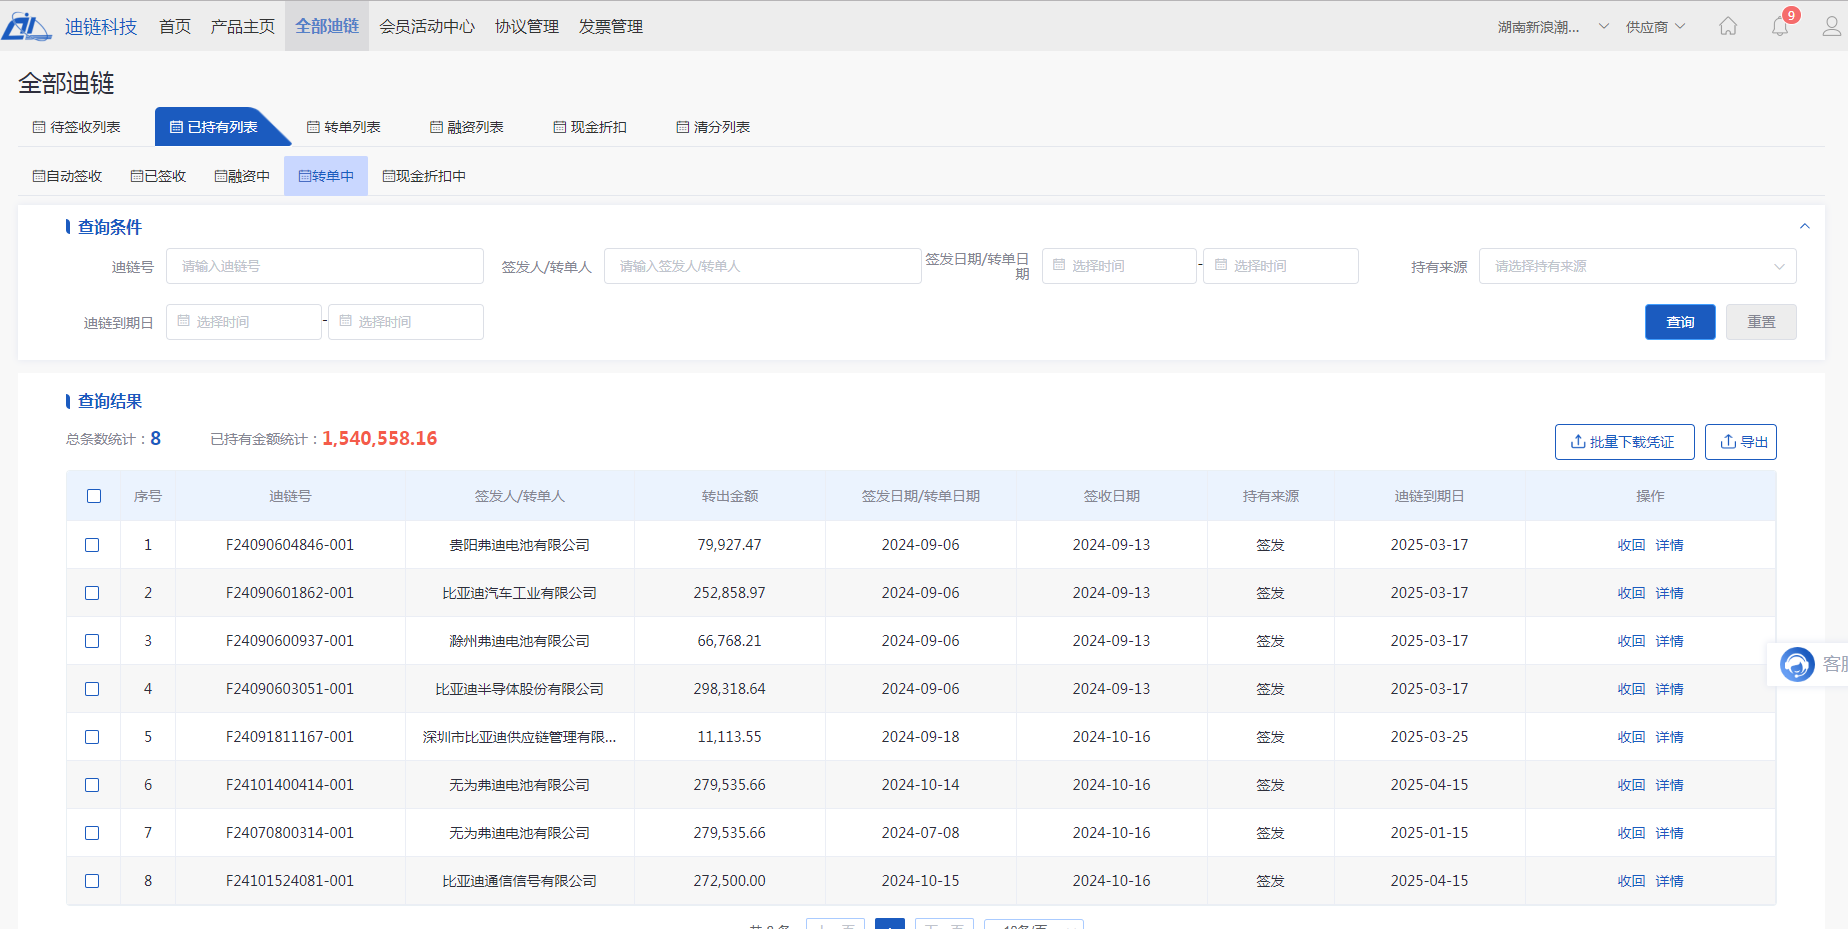Check the row for F24090600937-001
Image resolution: width=1848 pixels, height=929 pixels.
tap(92, 641)
